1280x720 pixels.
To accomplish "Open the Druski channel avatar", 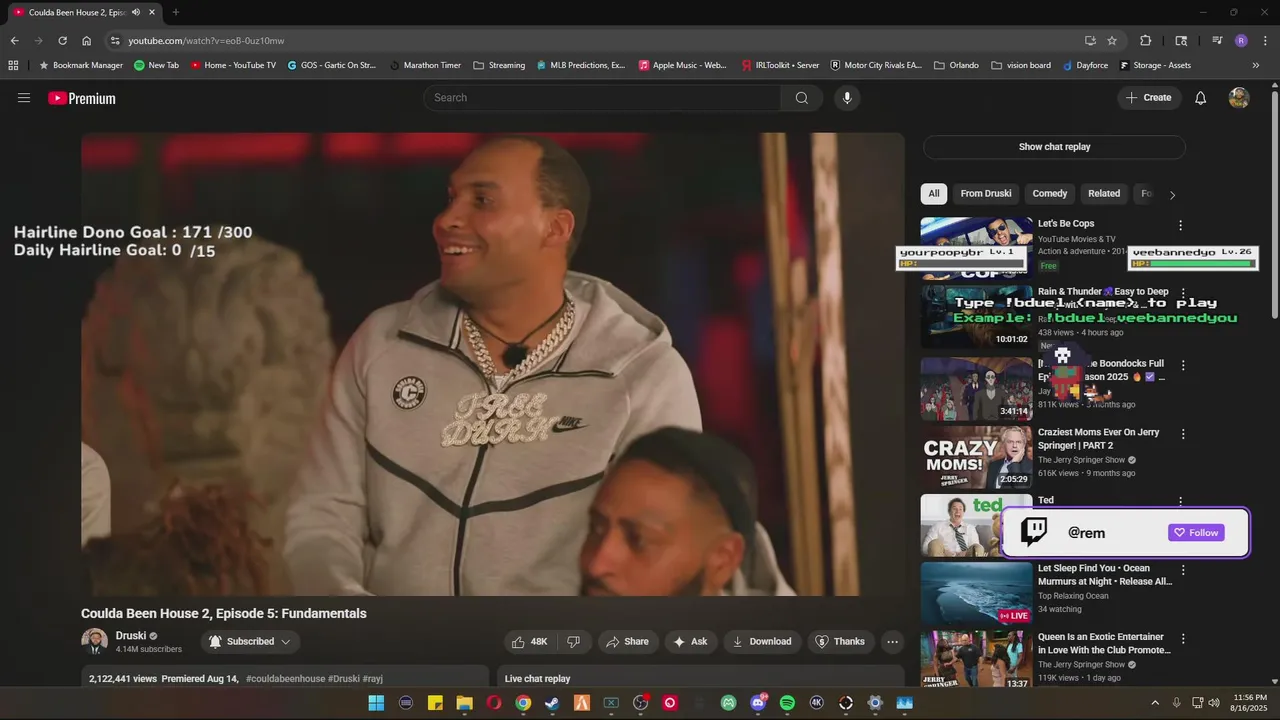I will point(94,642).
